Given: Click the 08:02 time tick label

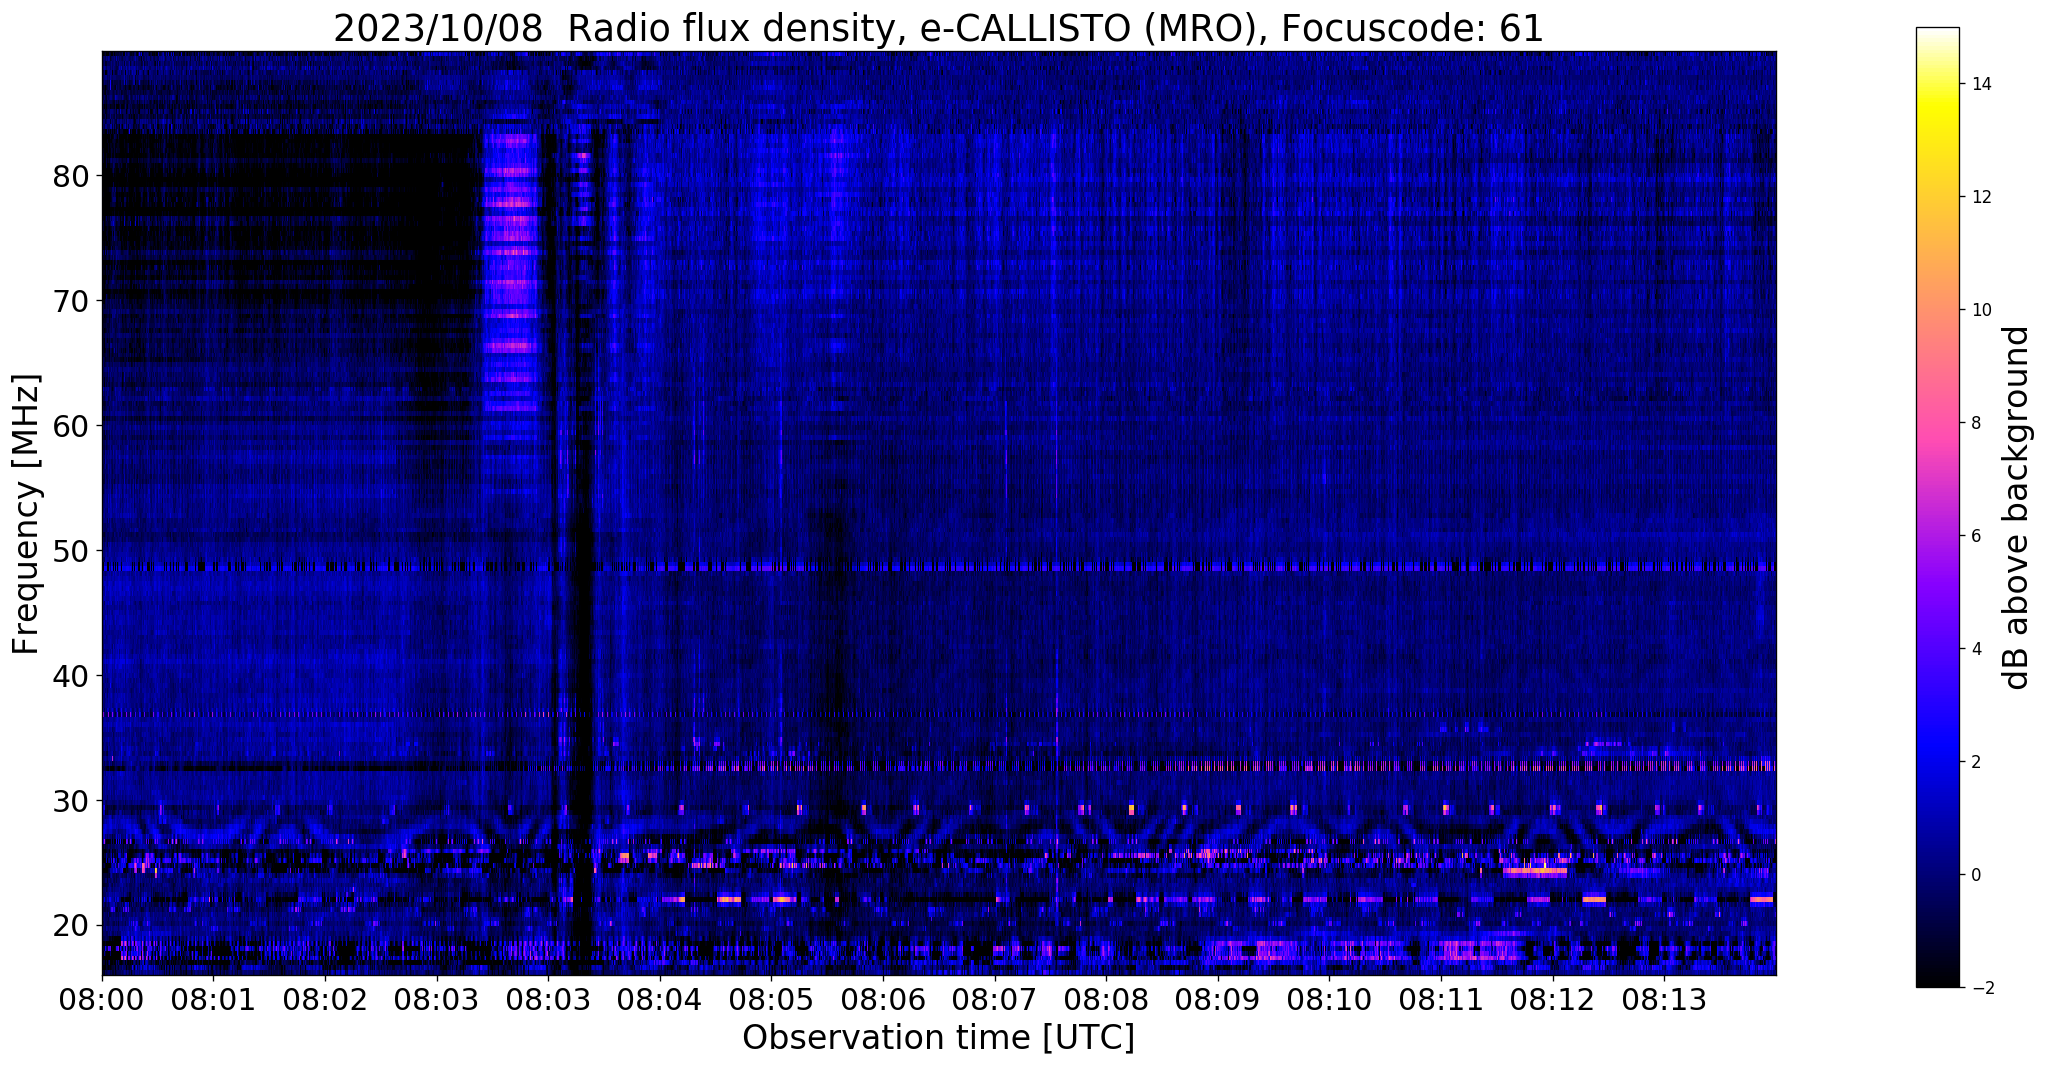Looking at the screenshot, I should coord(325,999).
